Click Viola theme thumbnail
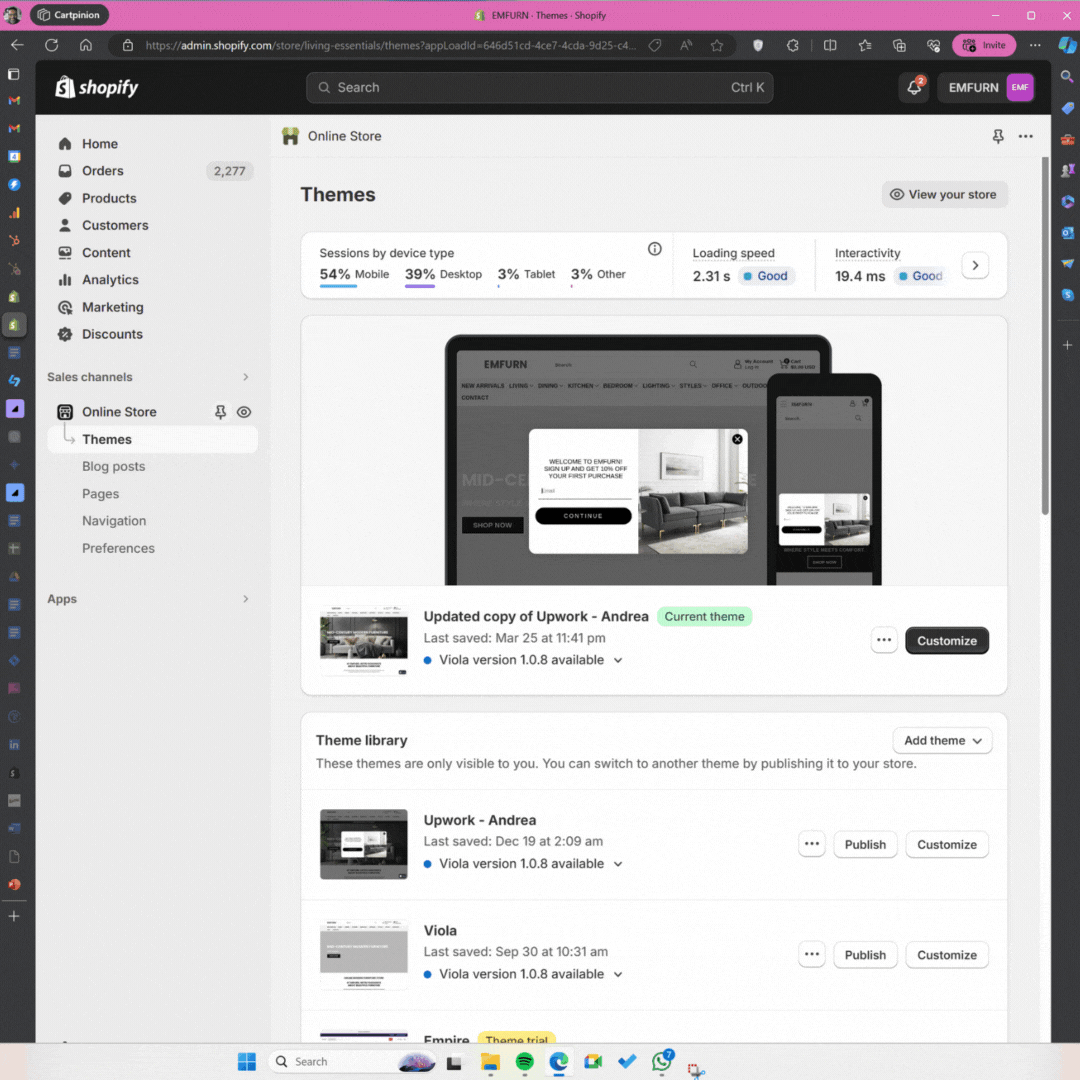1080x1080 pixels. tap(364, 955)
